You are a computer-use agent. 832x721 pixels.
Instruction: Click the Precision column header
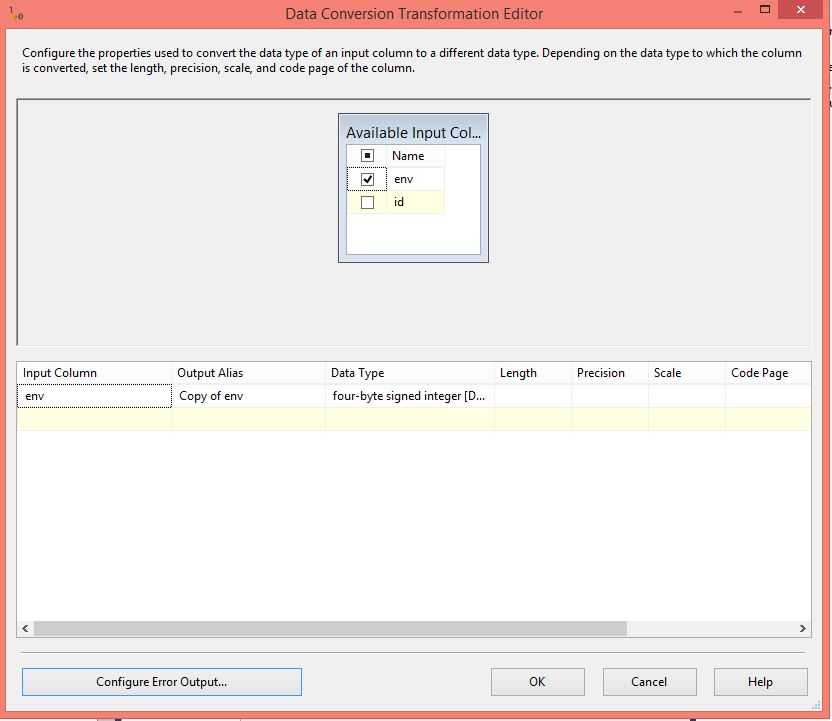point(610,373)
